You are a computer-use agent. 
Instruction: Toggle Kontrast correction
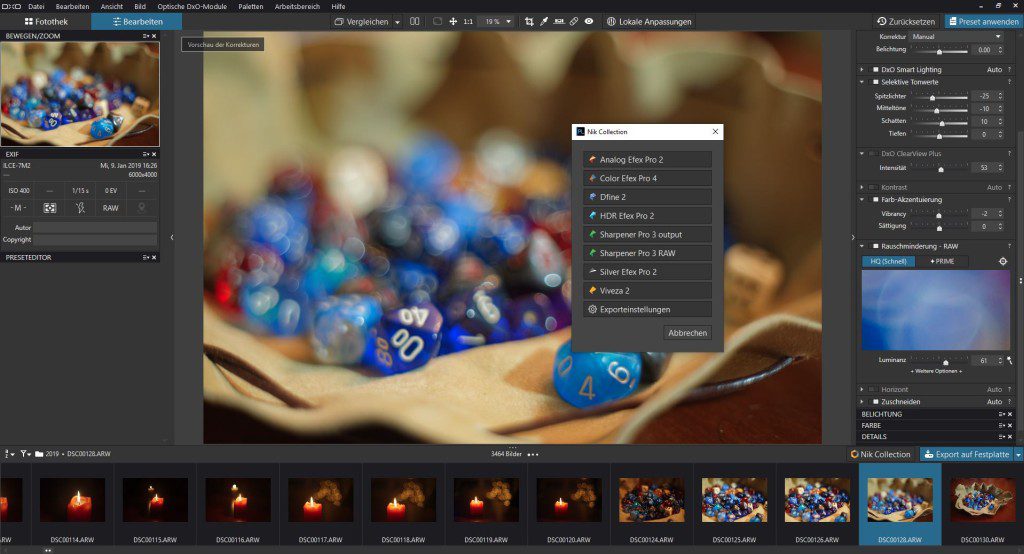point(876,187)
